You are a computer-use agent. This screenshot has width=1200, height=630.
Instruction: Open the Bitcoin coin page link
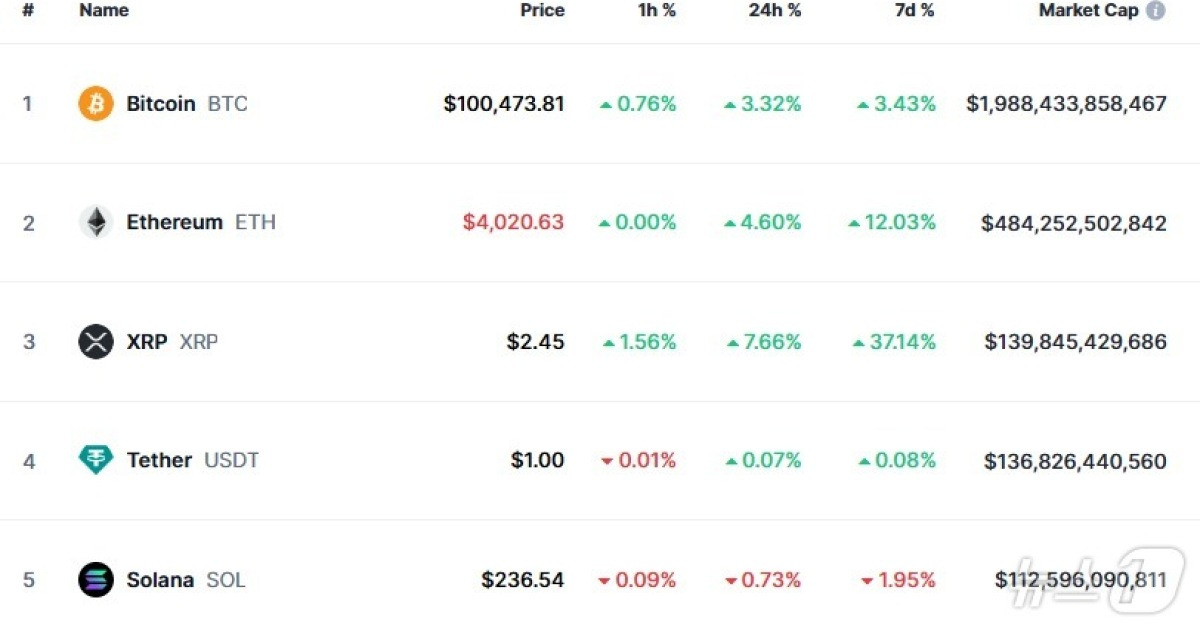(x=161, y=103)
